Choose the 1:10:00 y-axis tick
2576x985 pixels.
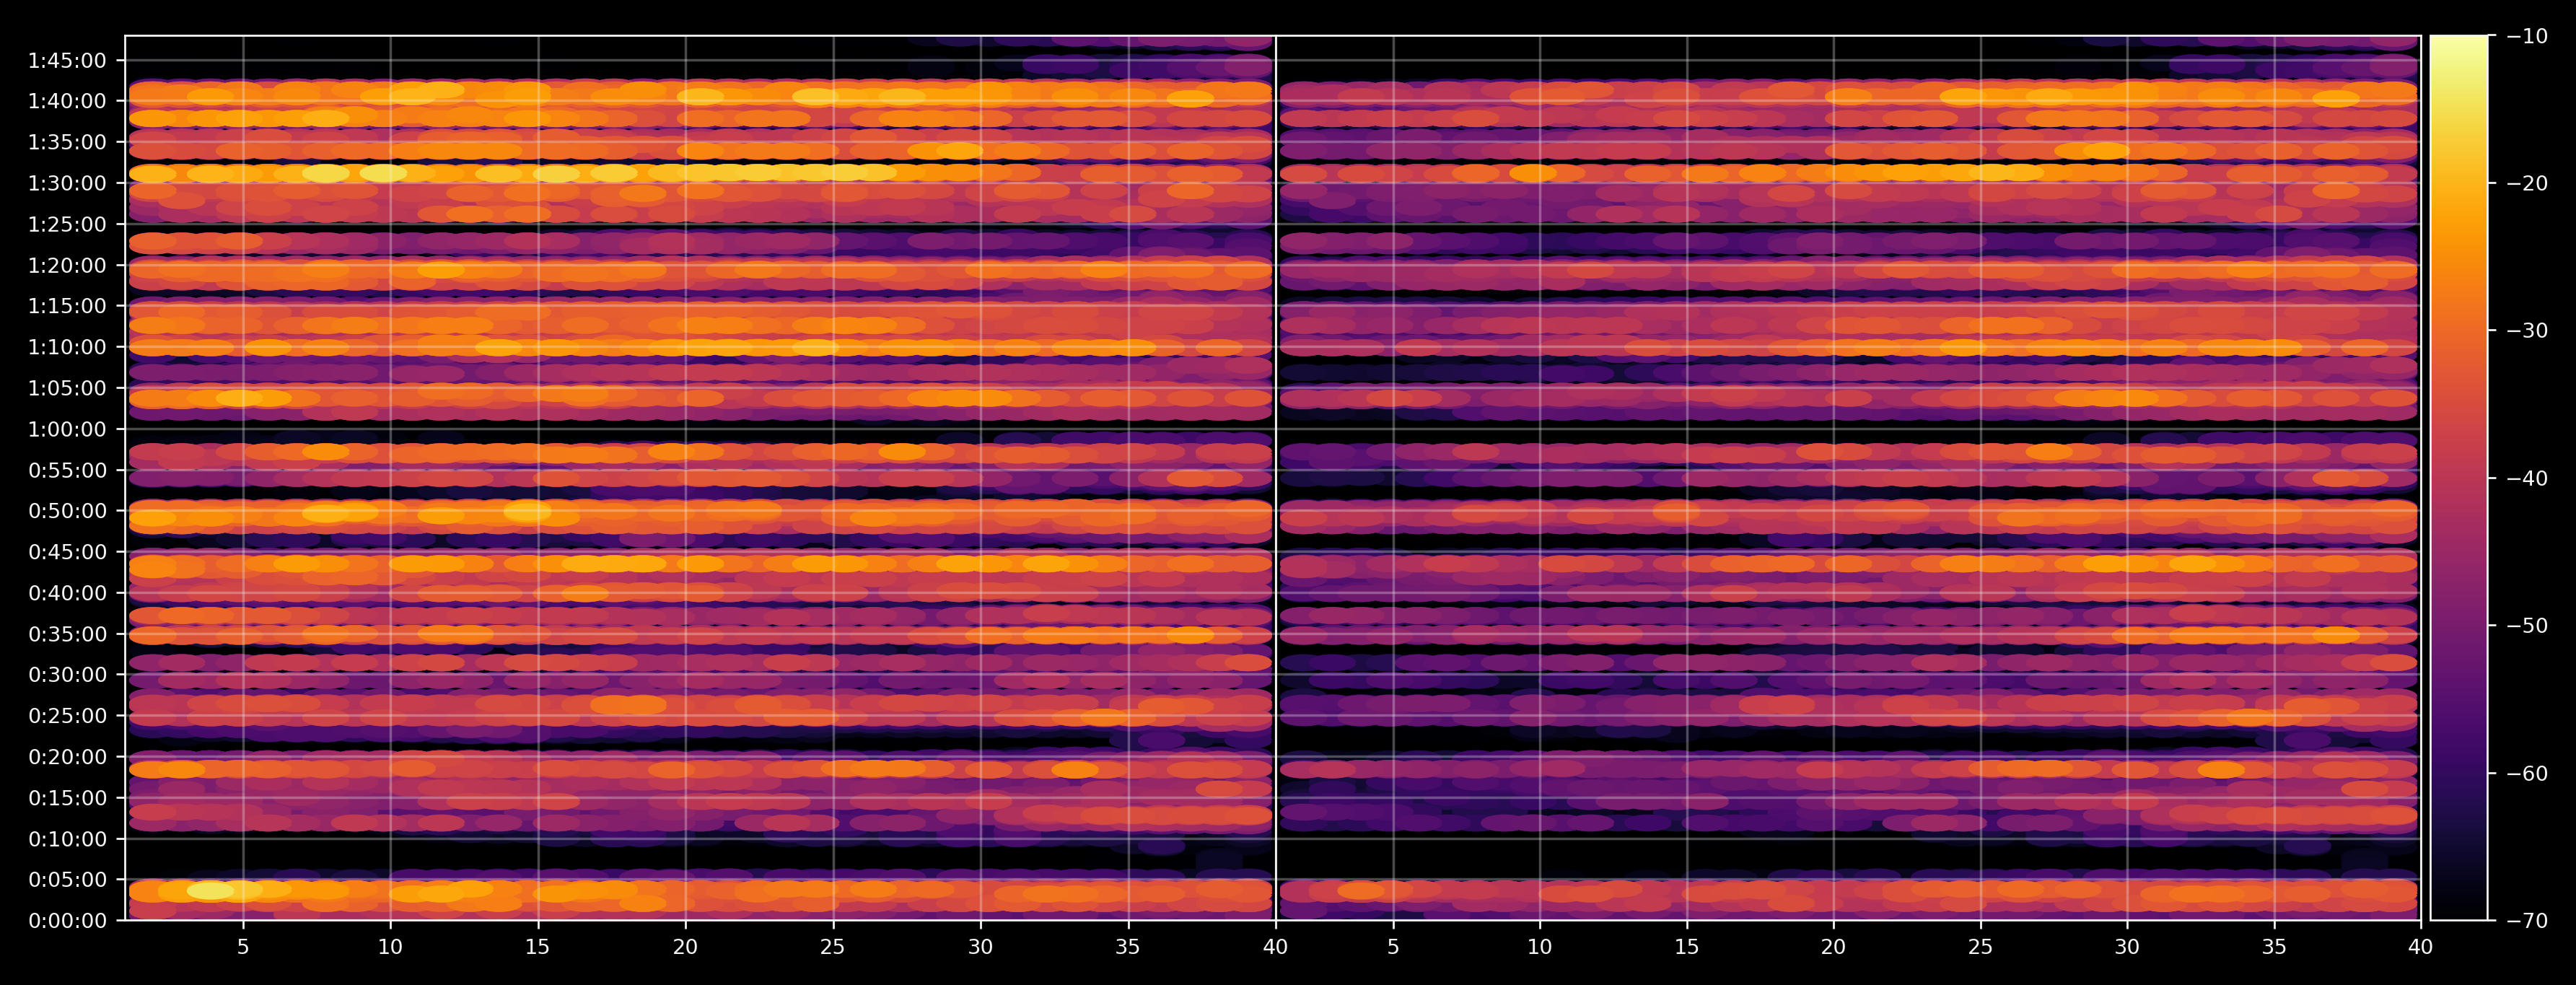(67, 347)
